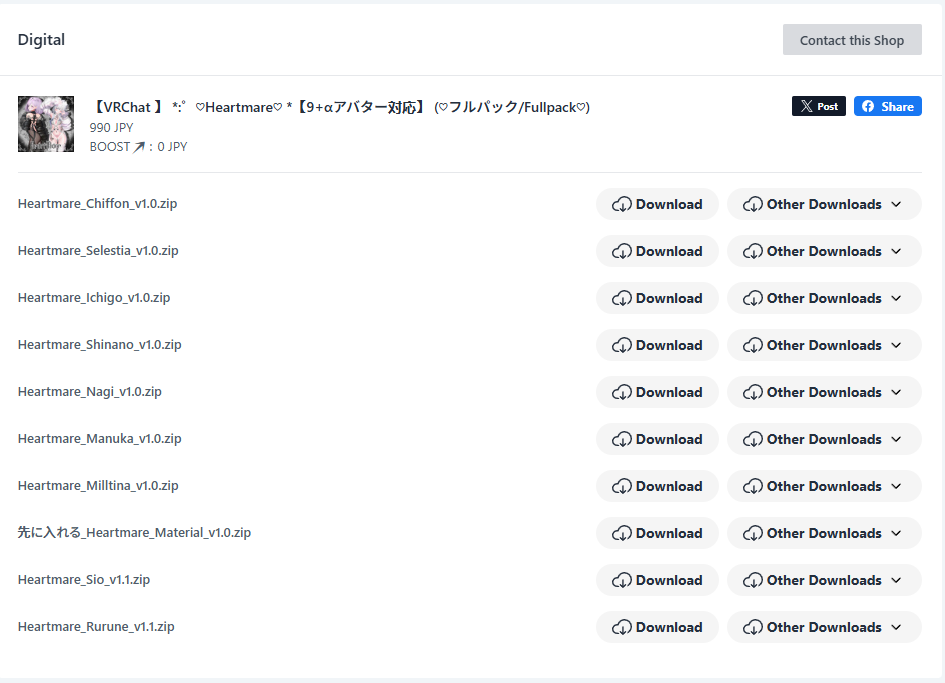Expand Other Downloads for Material file
This screenshot has width=945, height=683.
[824, 533]
